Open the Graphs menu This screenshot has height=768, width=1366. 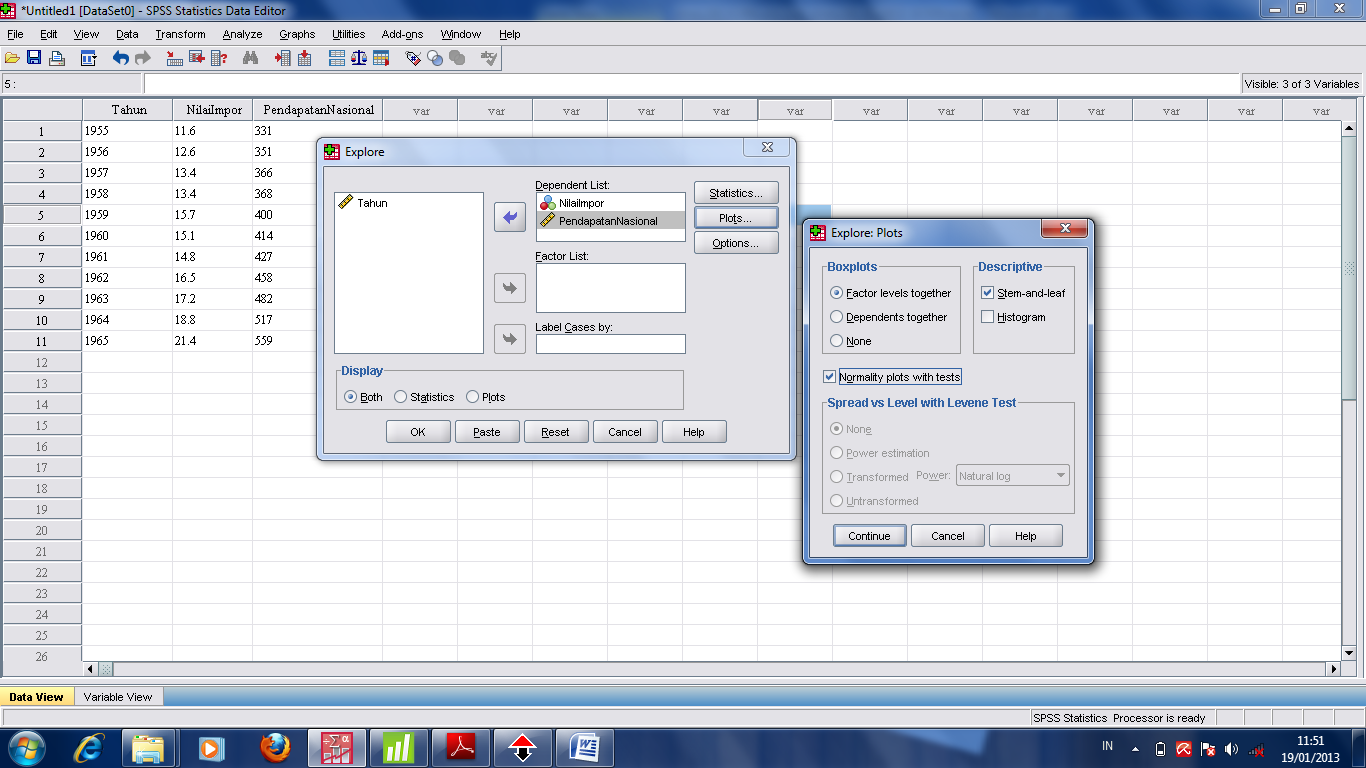(x=297, y=34)
